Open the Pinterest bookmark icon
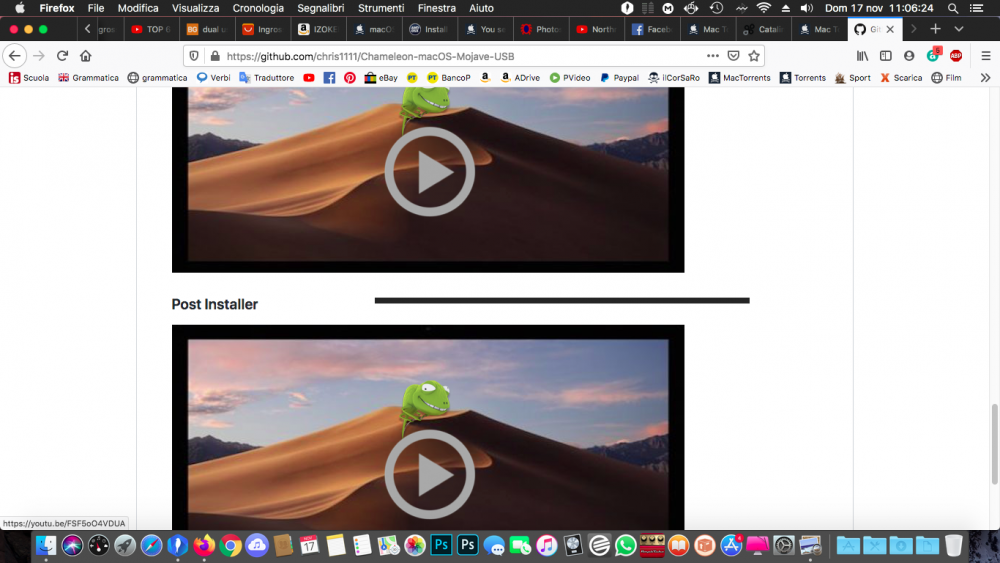The width and height of the screenshot is (1000, 563). [x=349, y=78]
